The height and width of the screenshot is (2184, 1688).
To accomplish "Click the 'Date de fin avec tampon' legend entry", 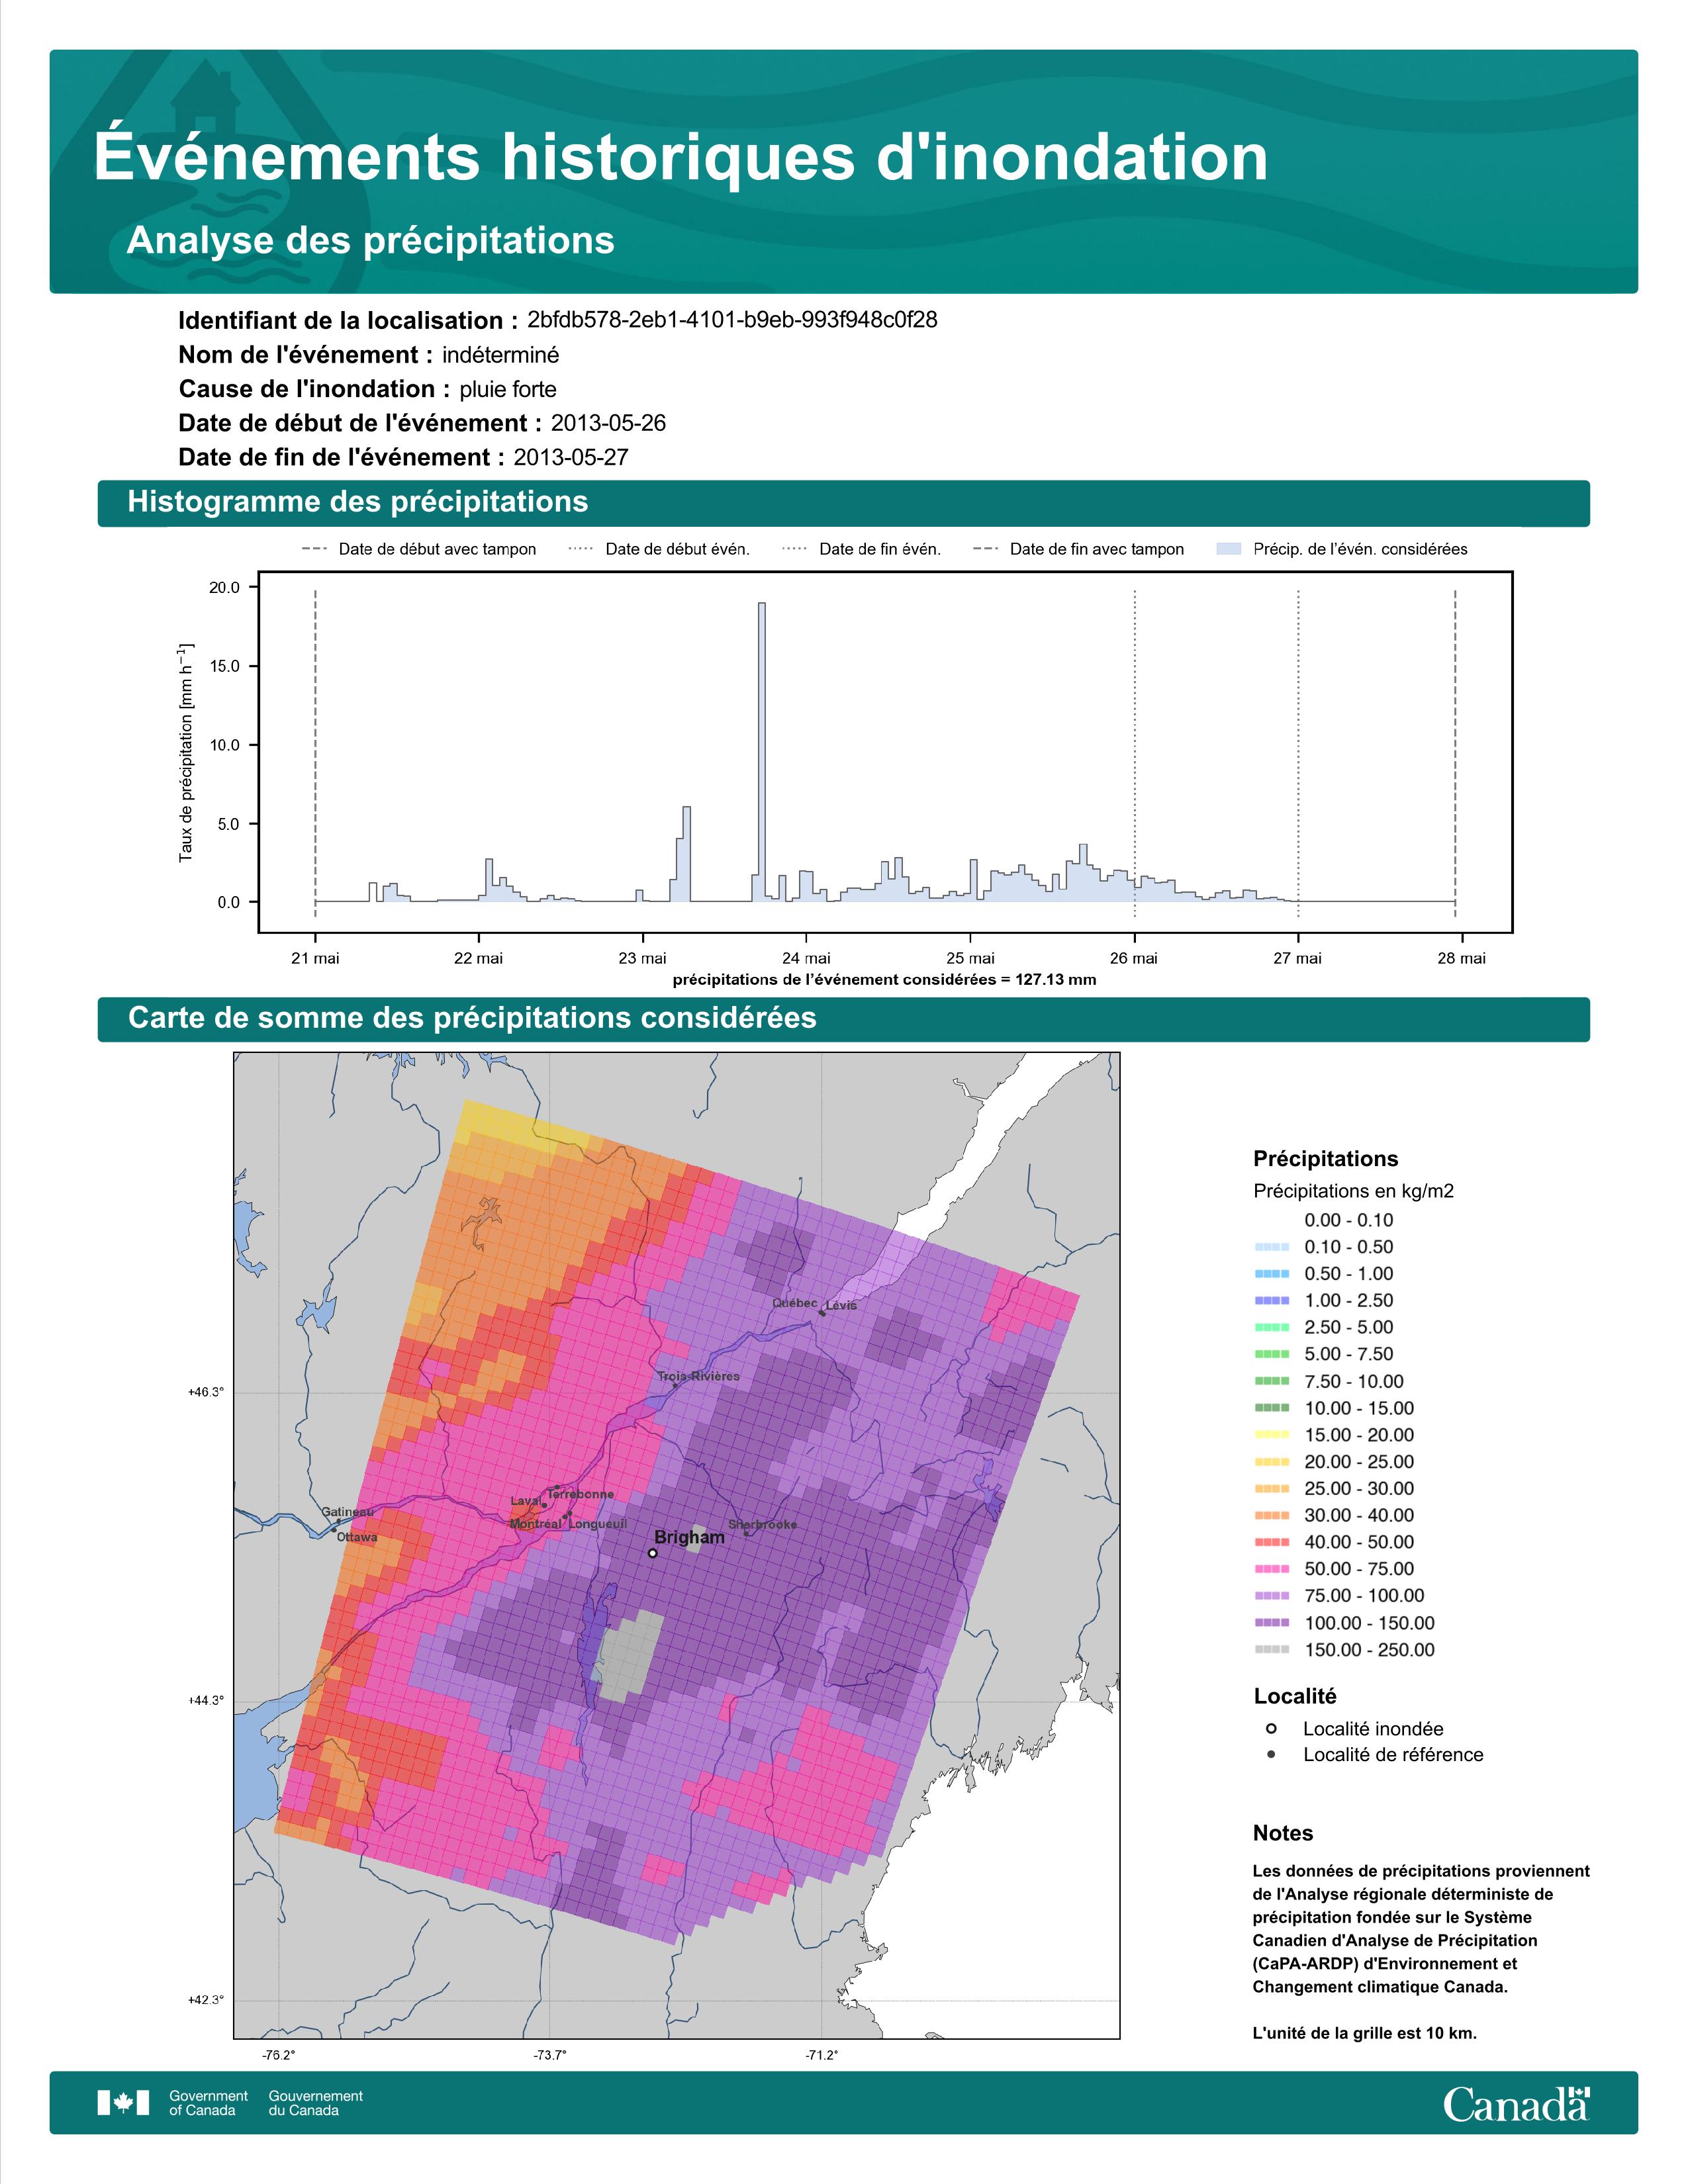I will pos(1078,549).
